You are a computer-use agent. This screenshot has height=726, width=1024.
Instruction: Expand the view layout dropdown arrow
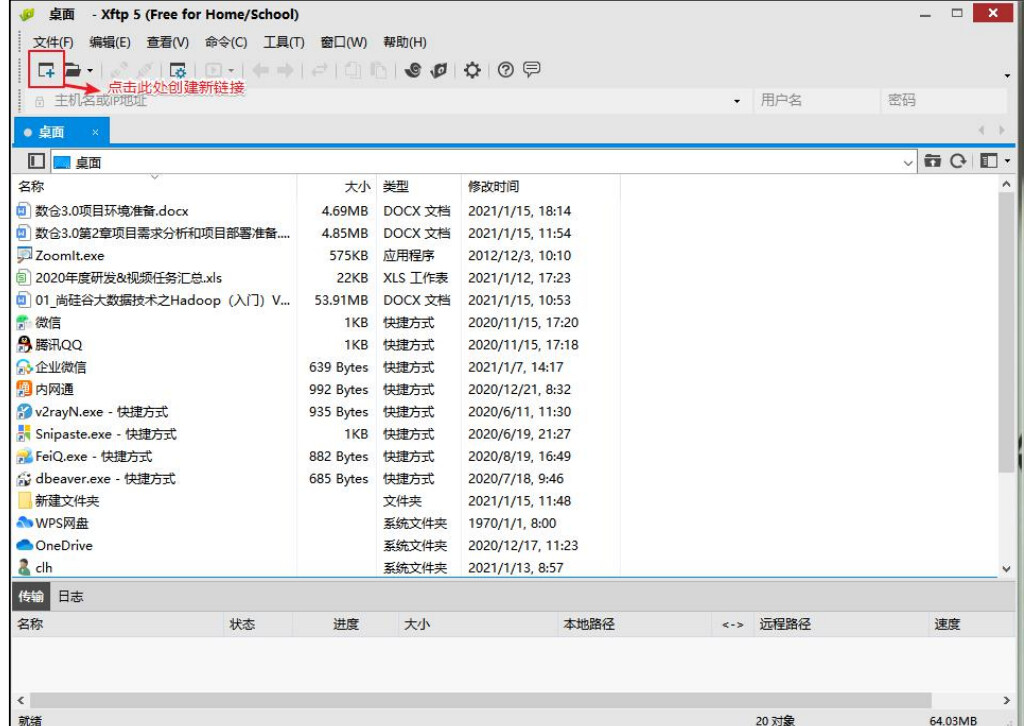pyautogui.click(x=1008, y=161)
